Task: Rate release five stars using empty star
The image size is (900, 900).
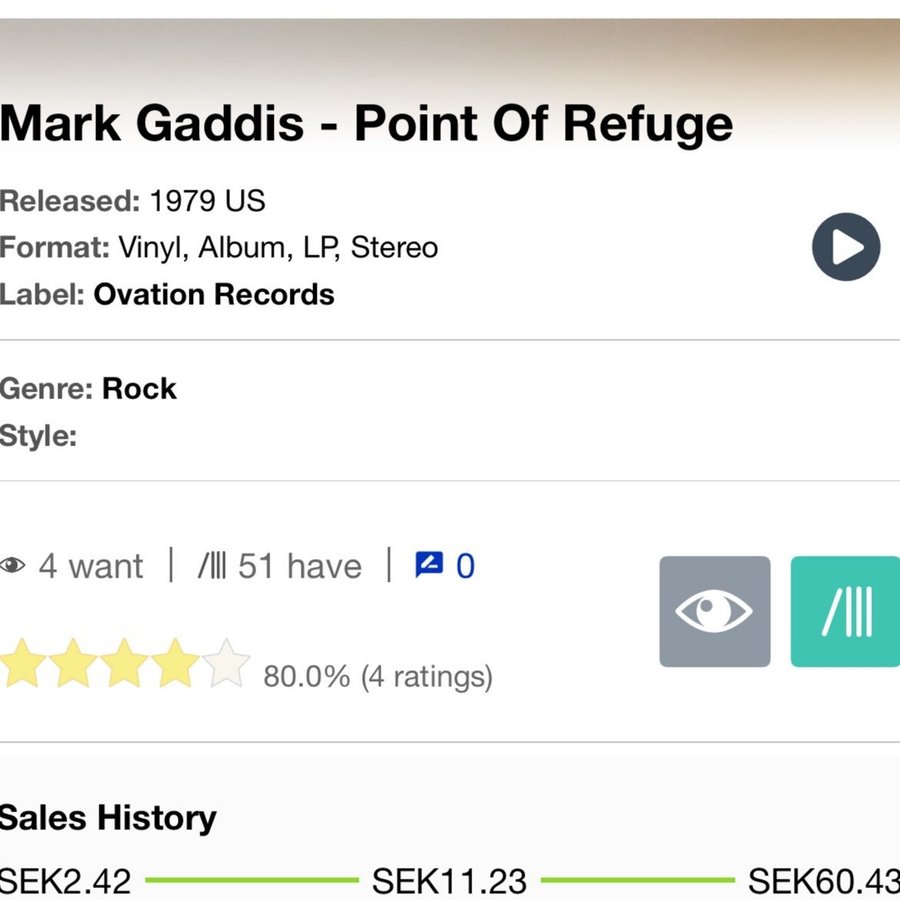Action: point(226,663)
